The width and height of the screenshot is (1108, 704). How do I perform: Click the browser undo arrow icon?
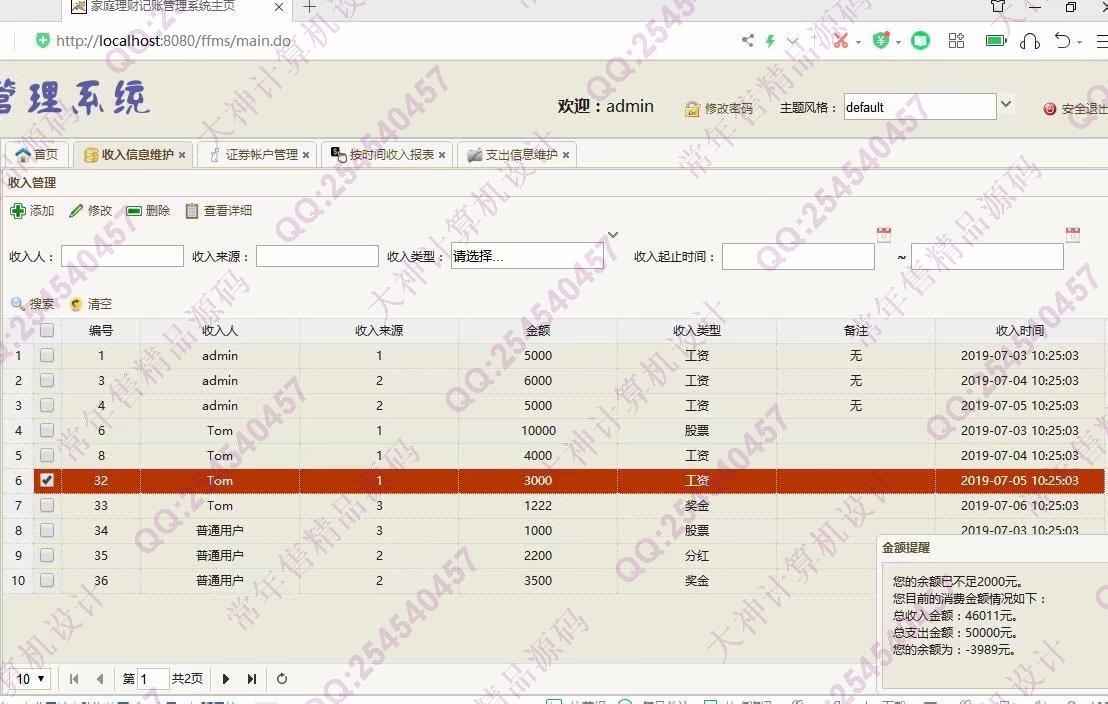click(1062, 40)
